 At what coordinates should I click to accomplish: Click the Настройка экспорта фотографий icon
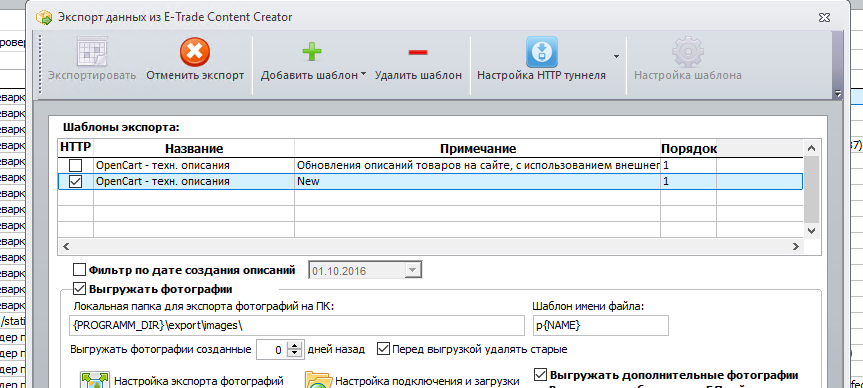coord(95,381)
